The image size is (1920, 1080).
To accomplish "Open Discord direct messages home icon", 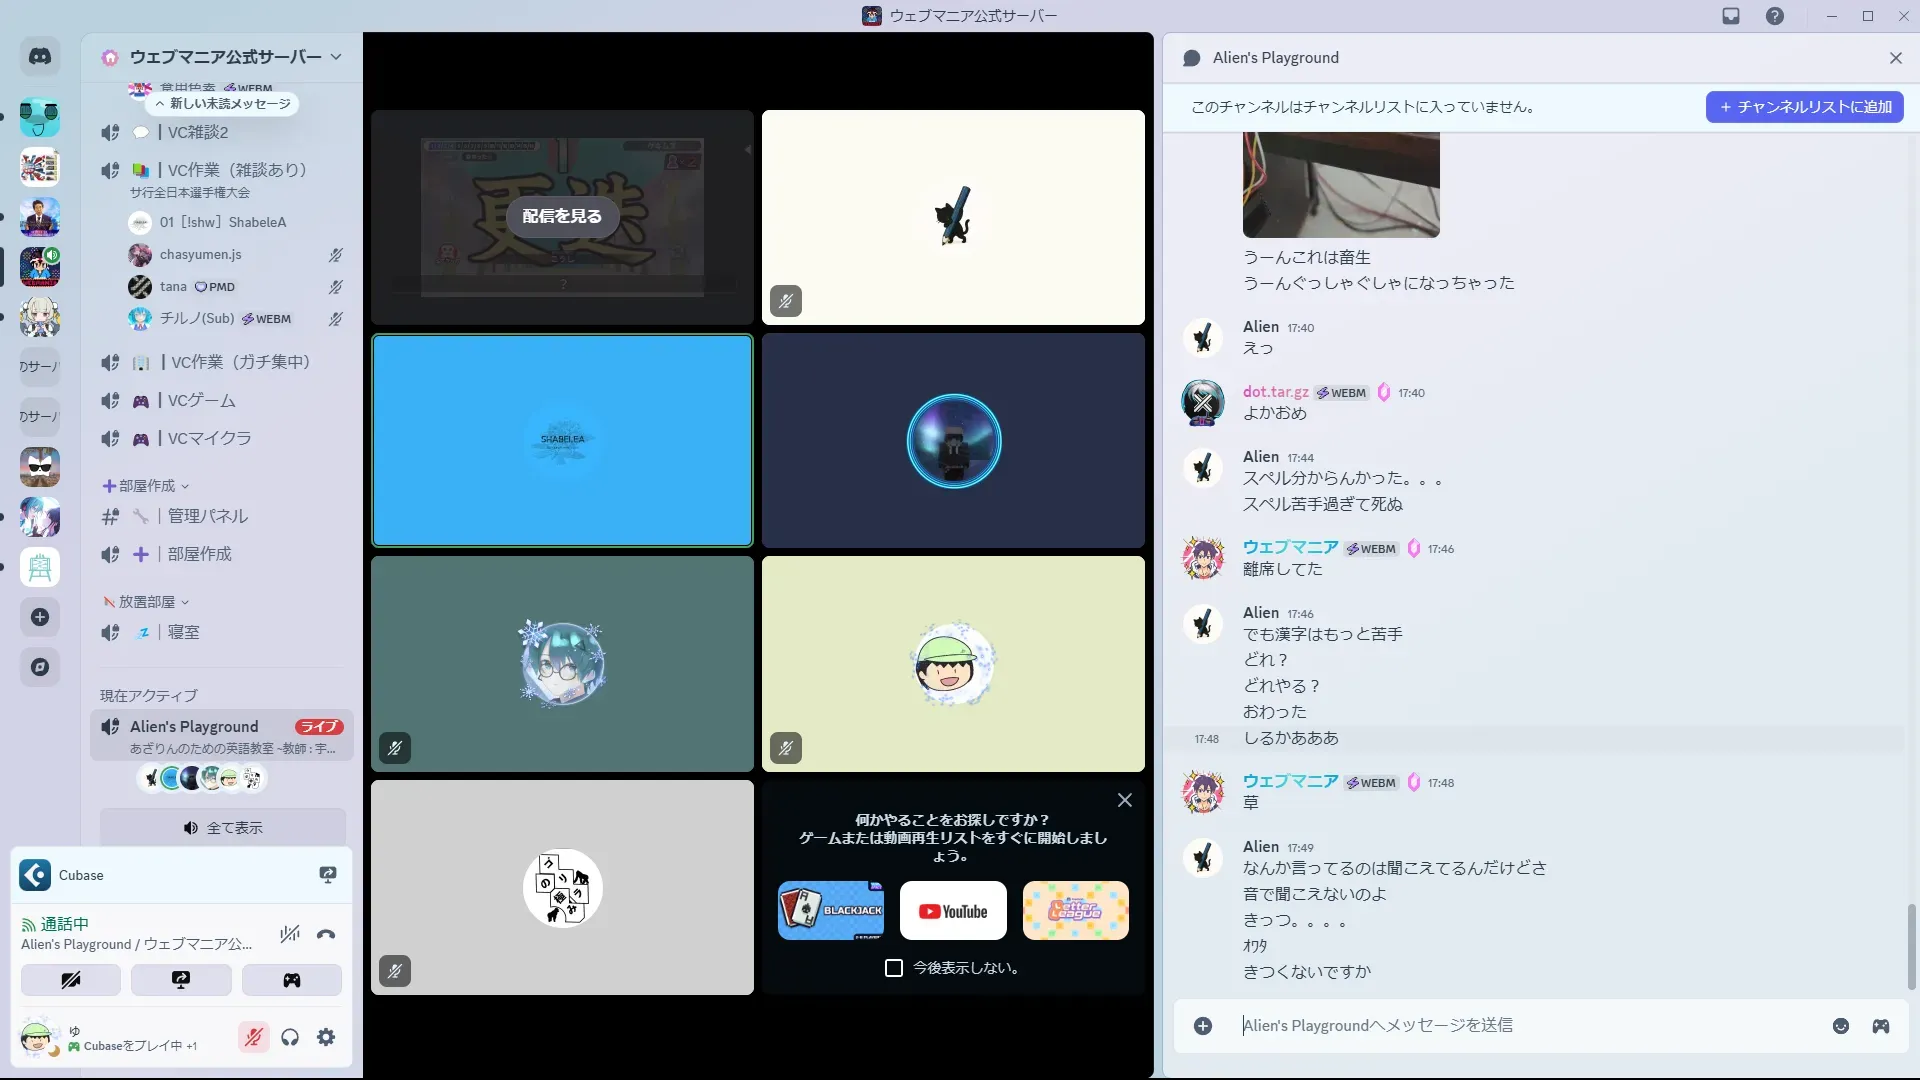I will click(40, 57).
